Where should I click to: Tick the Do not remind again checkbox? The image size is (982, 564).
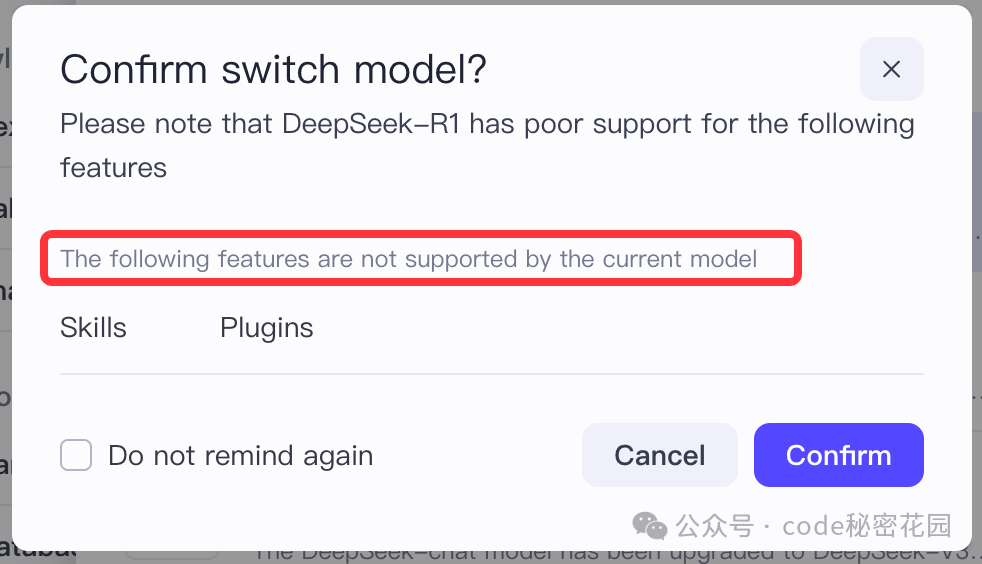76,454
